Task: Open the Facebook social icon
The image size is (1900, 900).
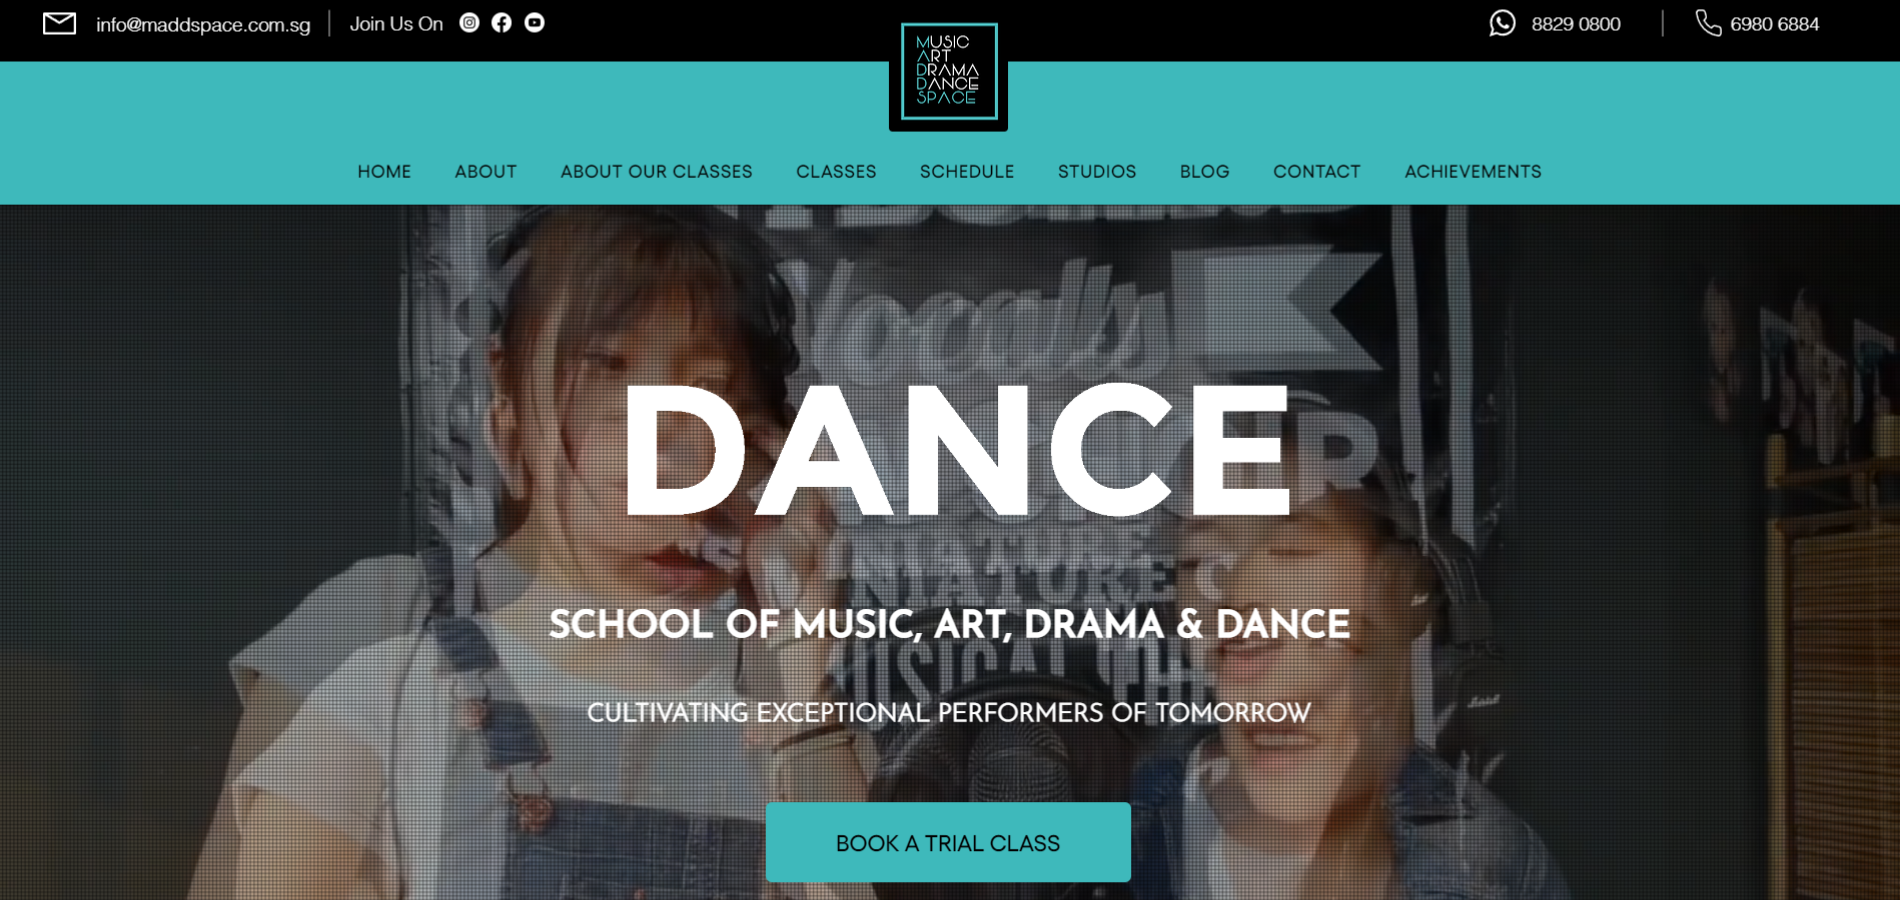Action: pos(502,22)
